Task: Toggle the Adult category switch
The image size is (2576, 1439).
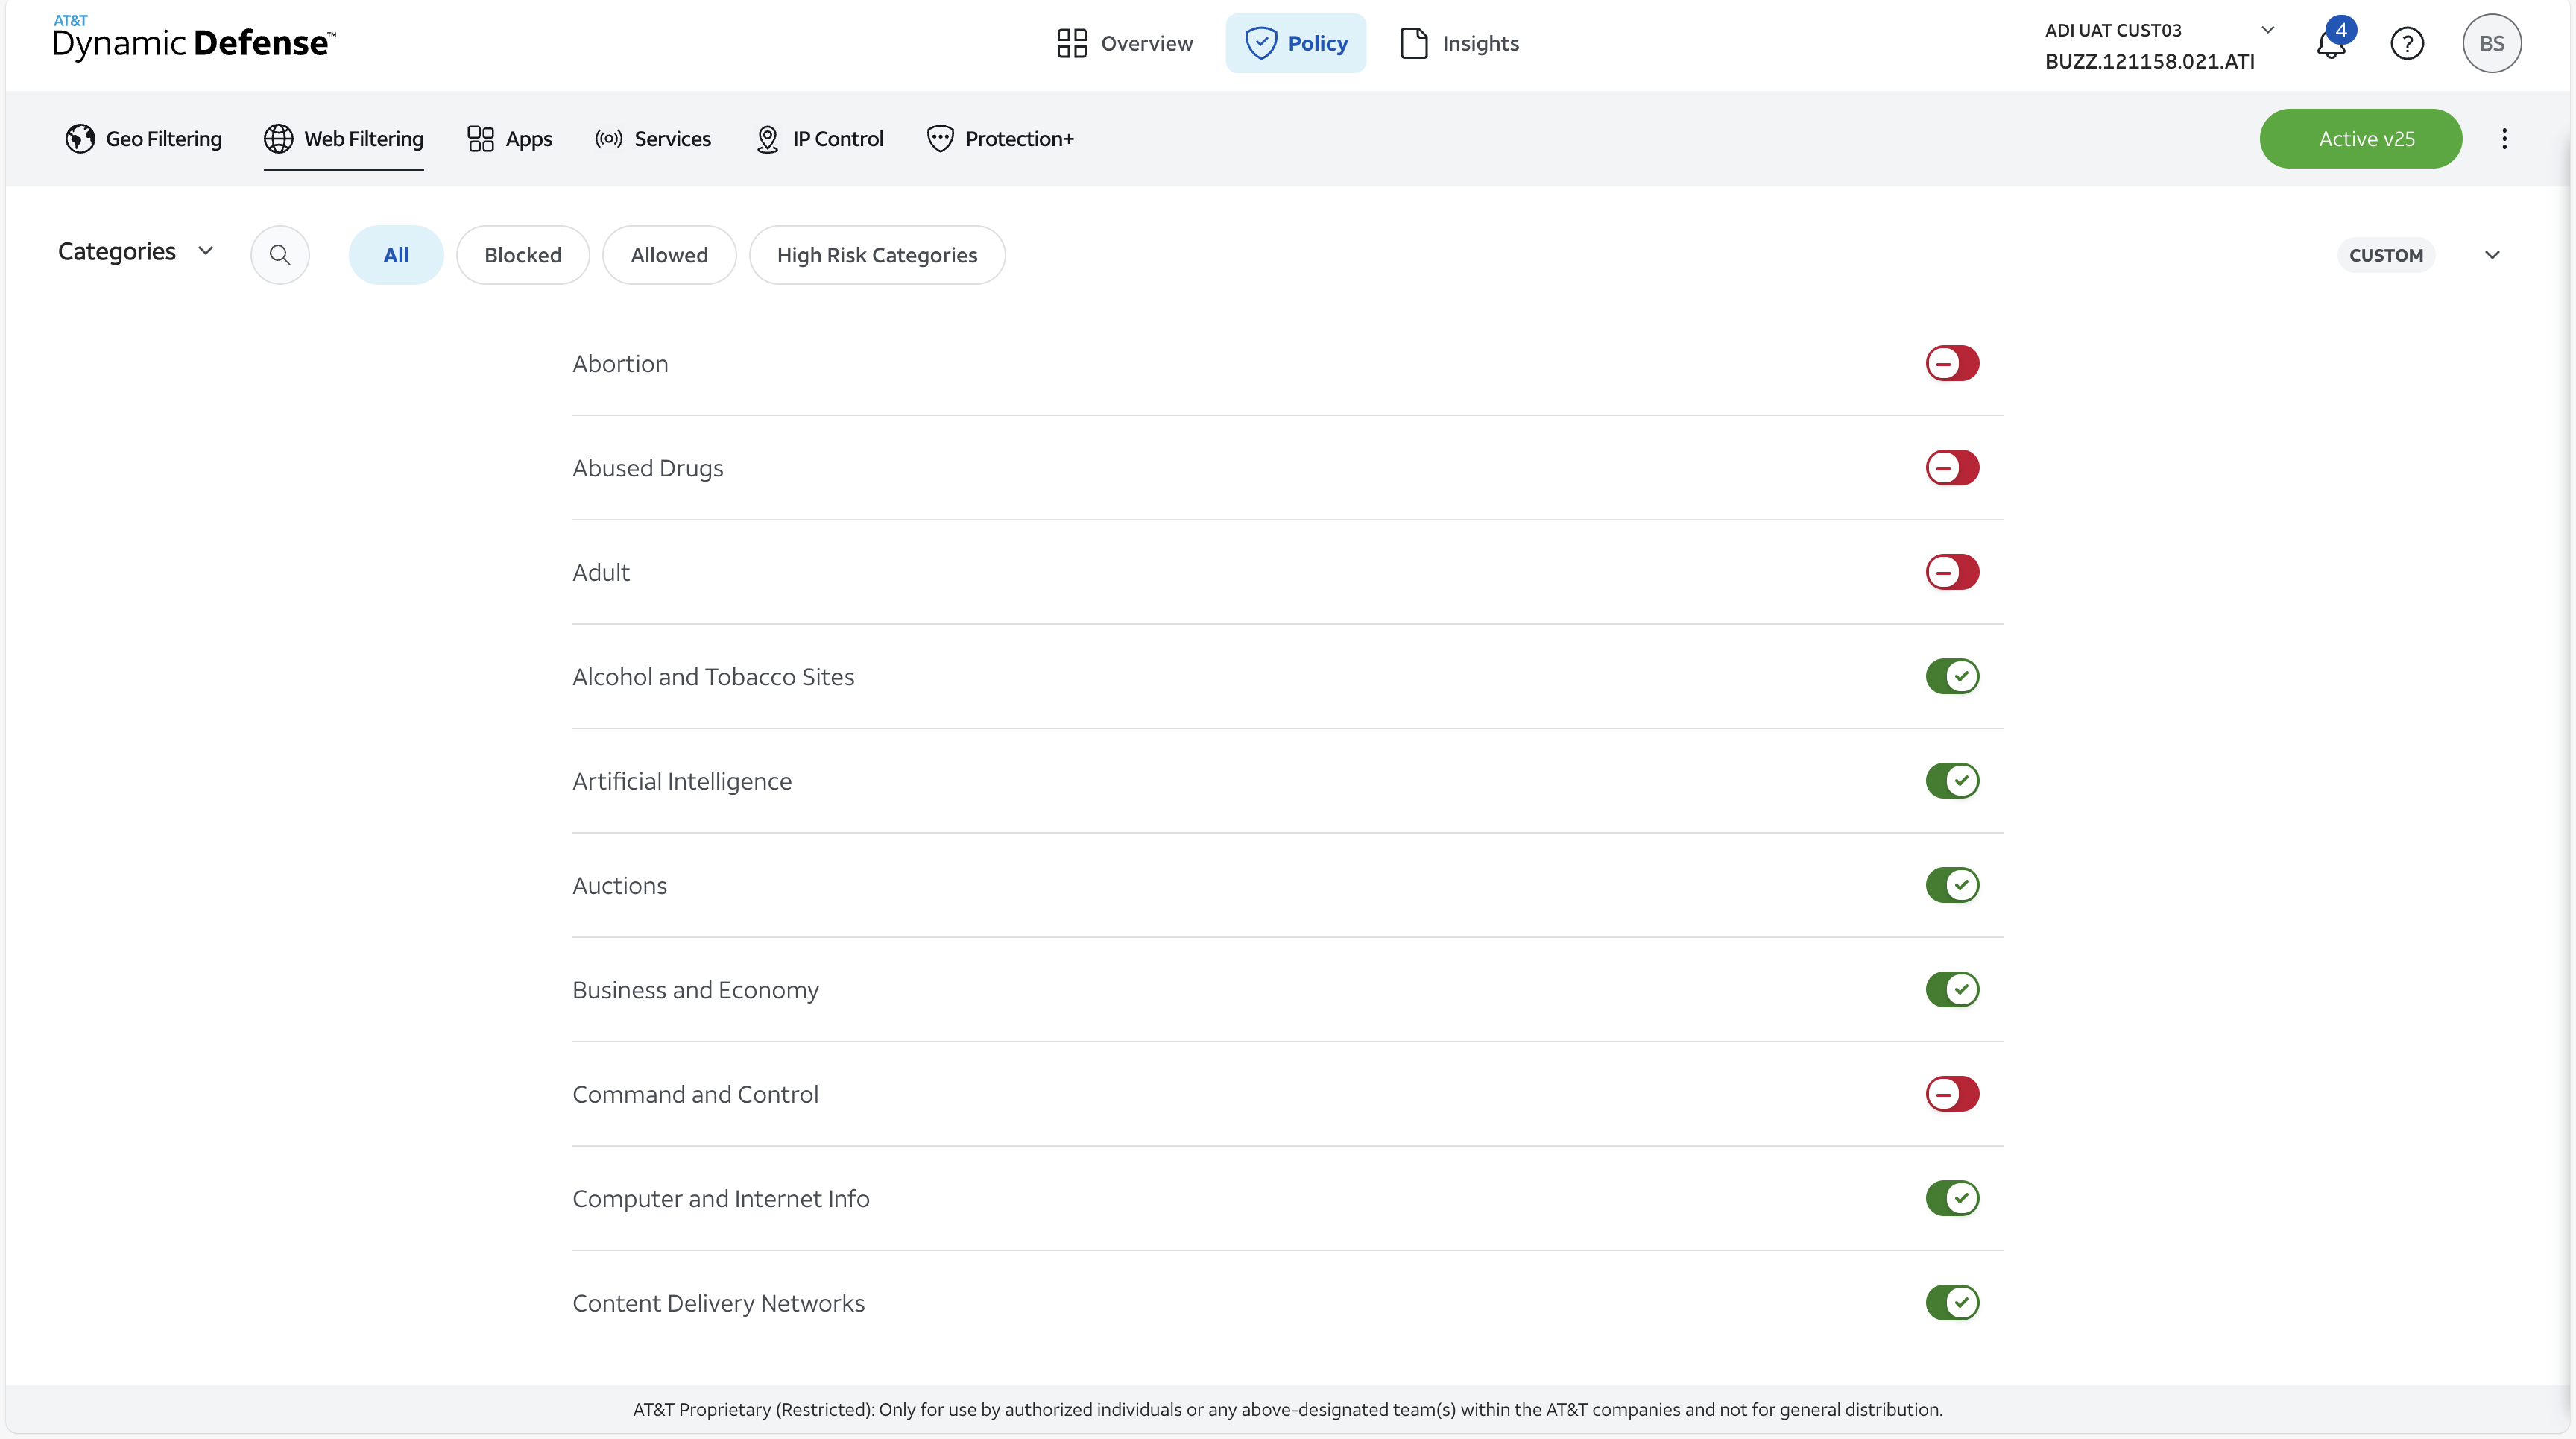Action: pyautogui.click(x=1952, y=572)
